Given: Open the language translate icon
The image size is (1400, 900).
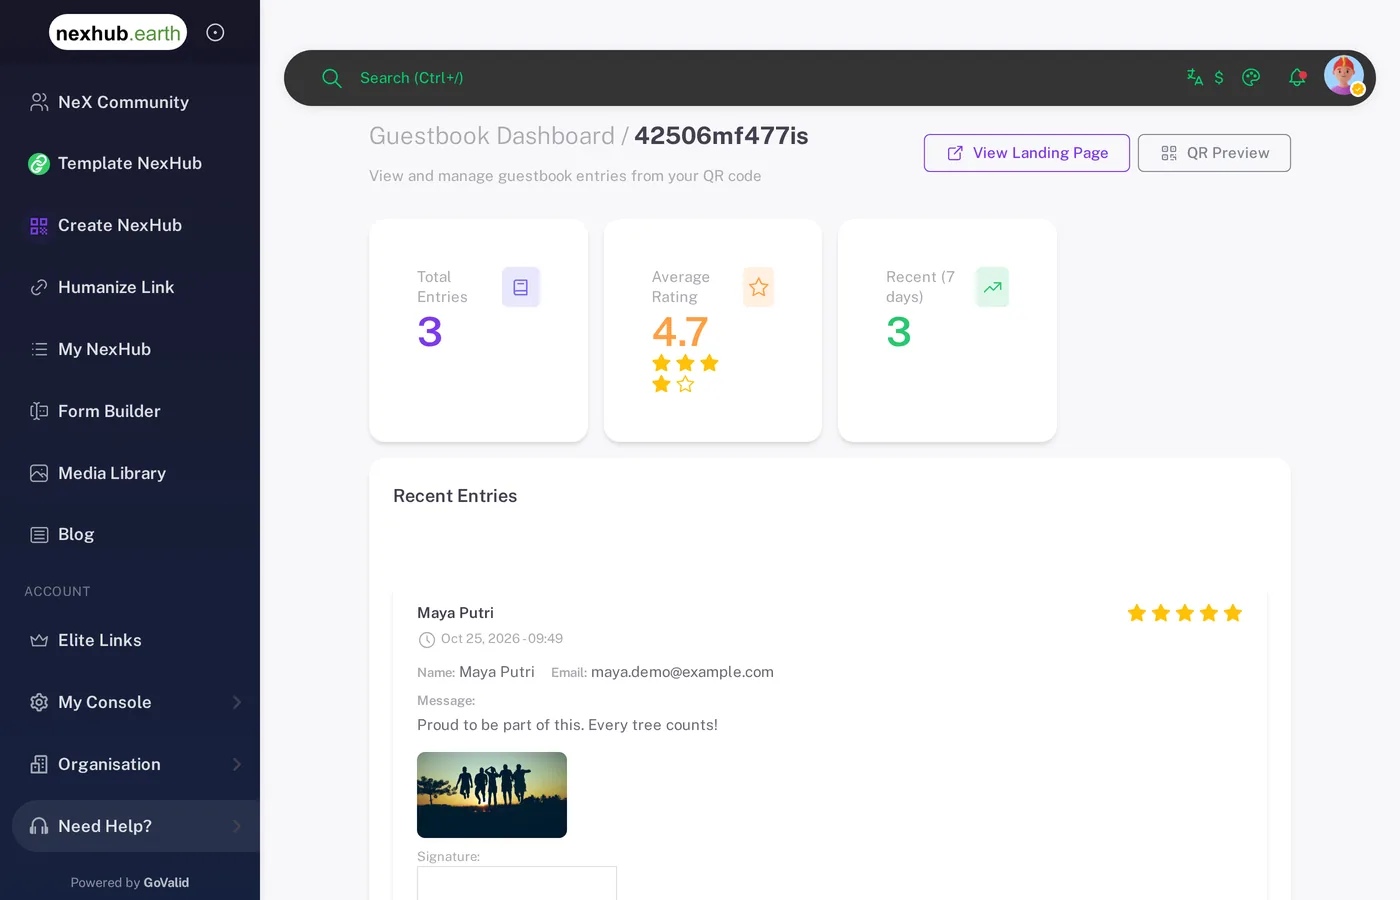Looking at the screenshot, I should click(x=1195, y=77).
